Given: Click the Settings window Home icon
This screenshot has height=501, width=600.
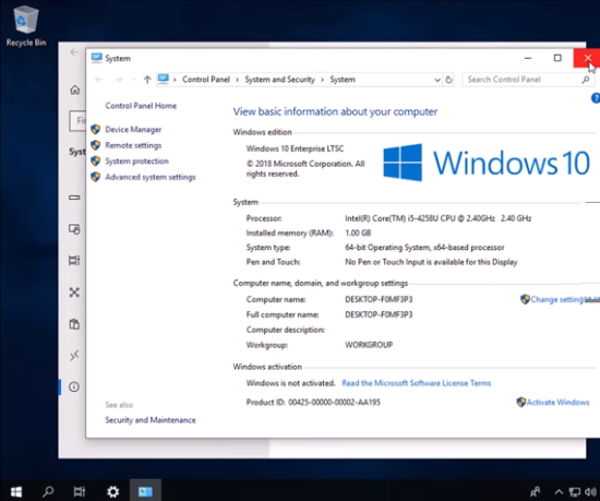Looking at the screenshot, I should coord(75,90).
